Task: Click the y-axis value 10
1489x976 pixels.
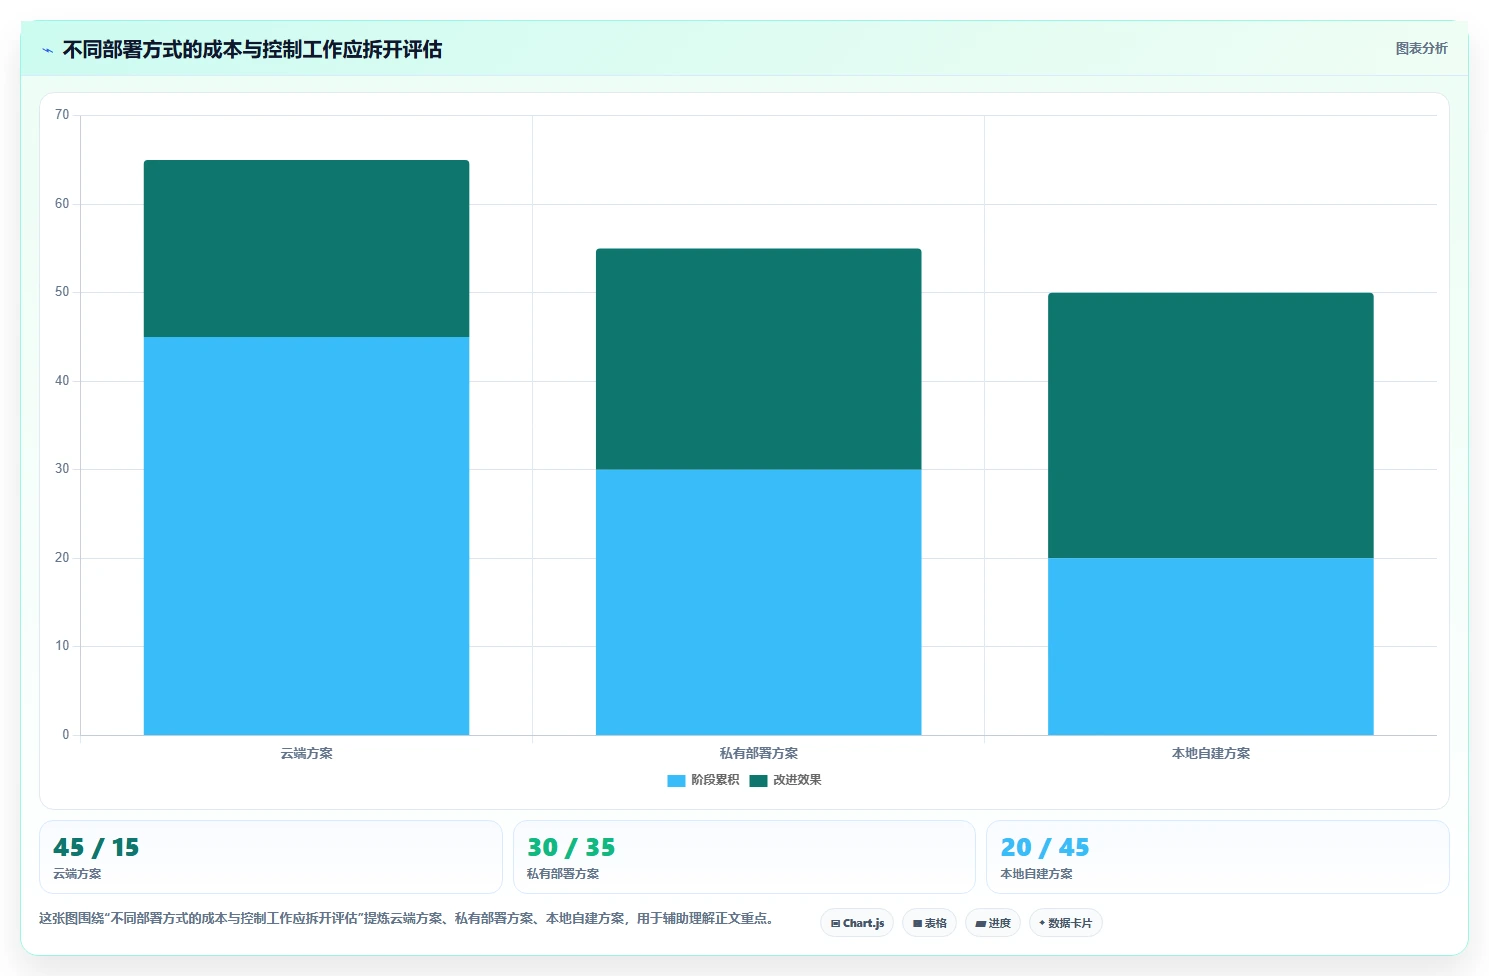Action: 62,646
